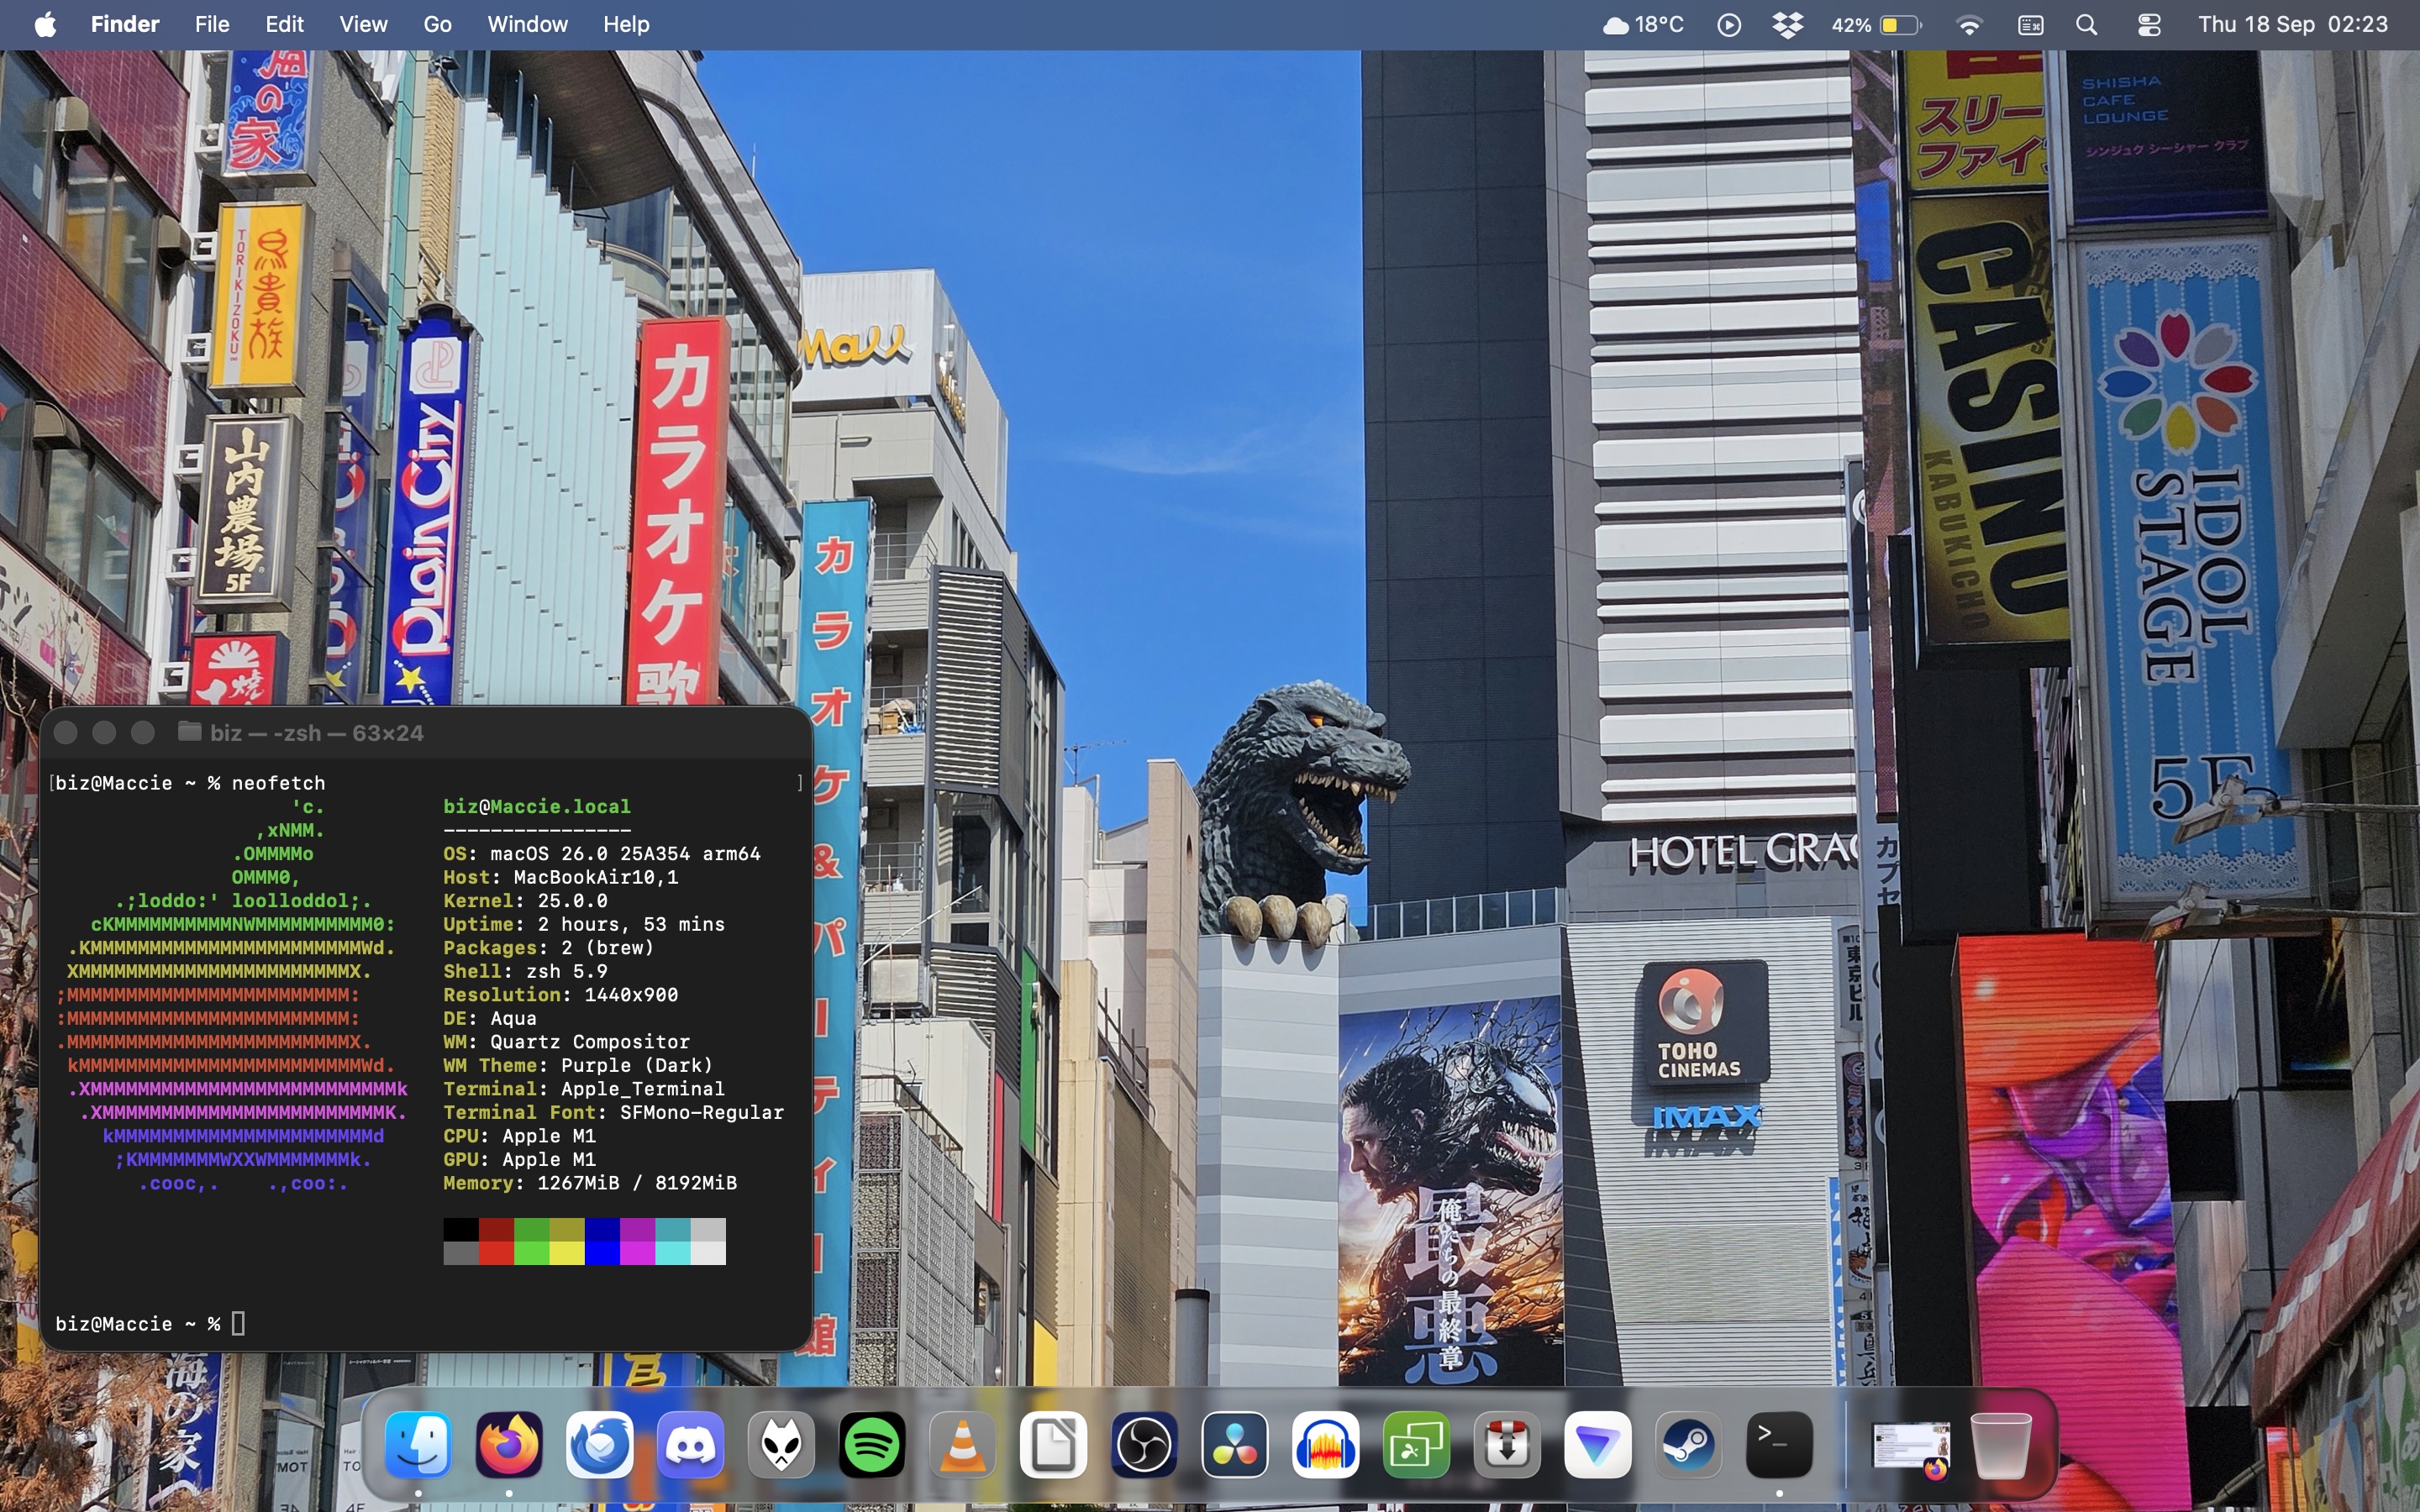Click the 'Resolution: 1440x900' line
Image resolution: width=2420 pixels, height=1512 pixels.
[x=561, y=994]
